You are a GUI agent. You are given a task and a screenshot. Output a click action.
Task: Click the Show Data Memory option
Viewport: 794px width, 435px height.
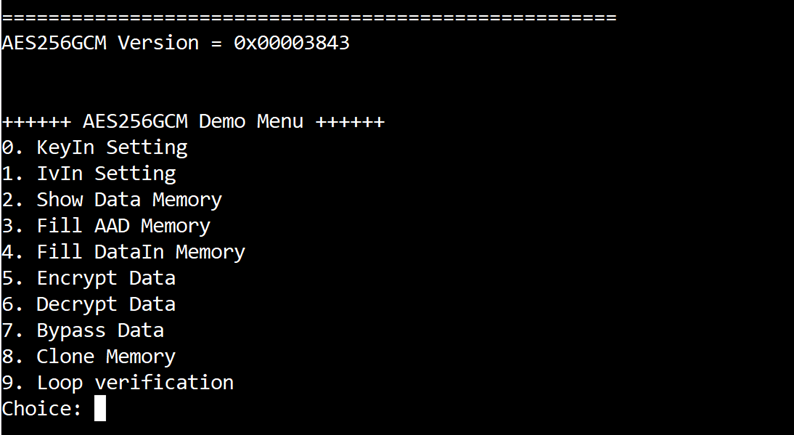tap(111, 200)
